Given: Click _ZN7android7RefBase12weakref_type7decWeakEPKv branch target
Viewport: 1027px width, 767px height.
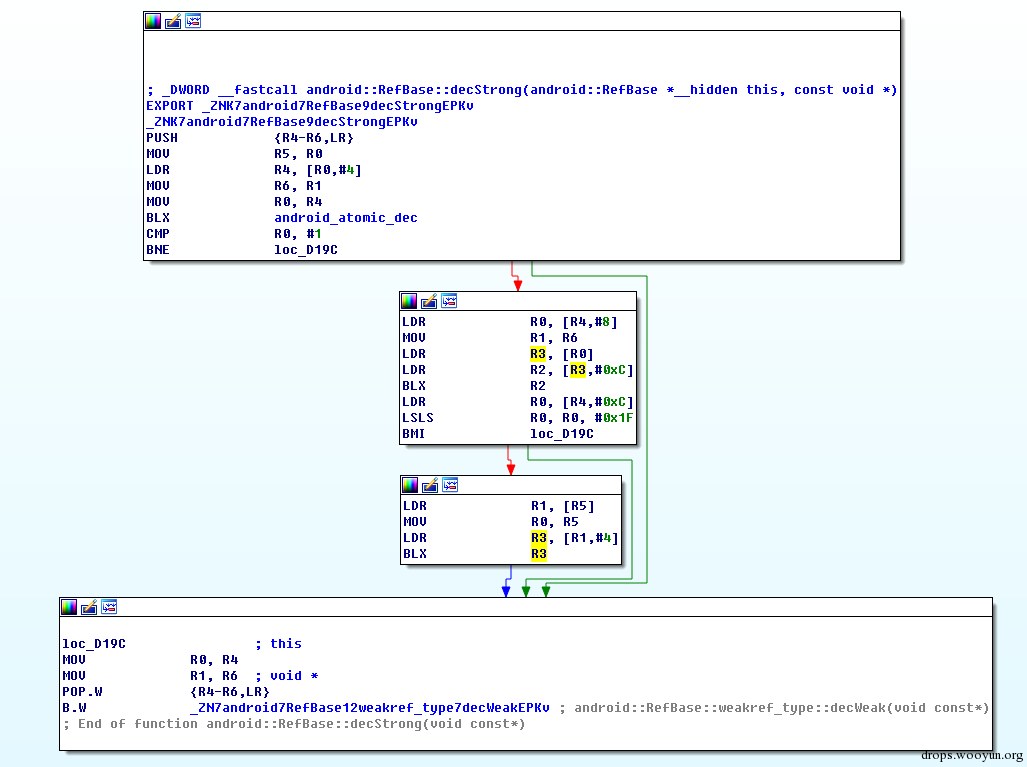Looking at the screenshot, I should click(369, 708).
